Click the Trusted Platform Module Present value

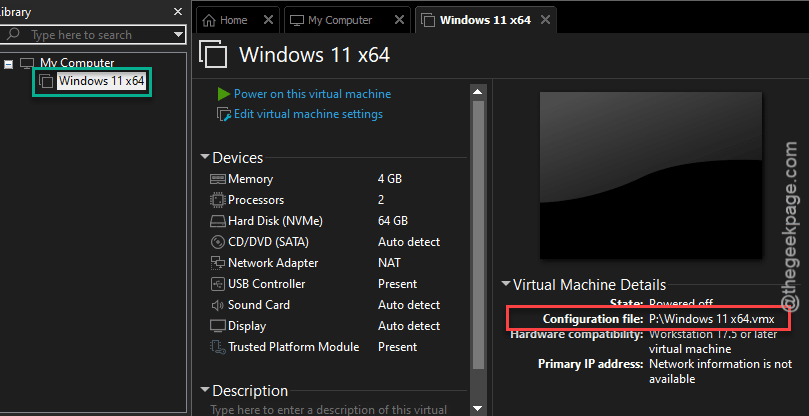point(397,347)
